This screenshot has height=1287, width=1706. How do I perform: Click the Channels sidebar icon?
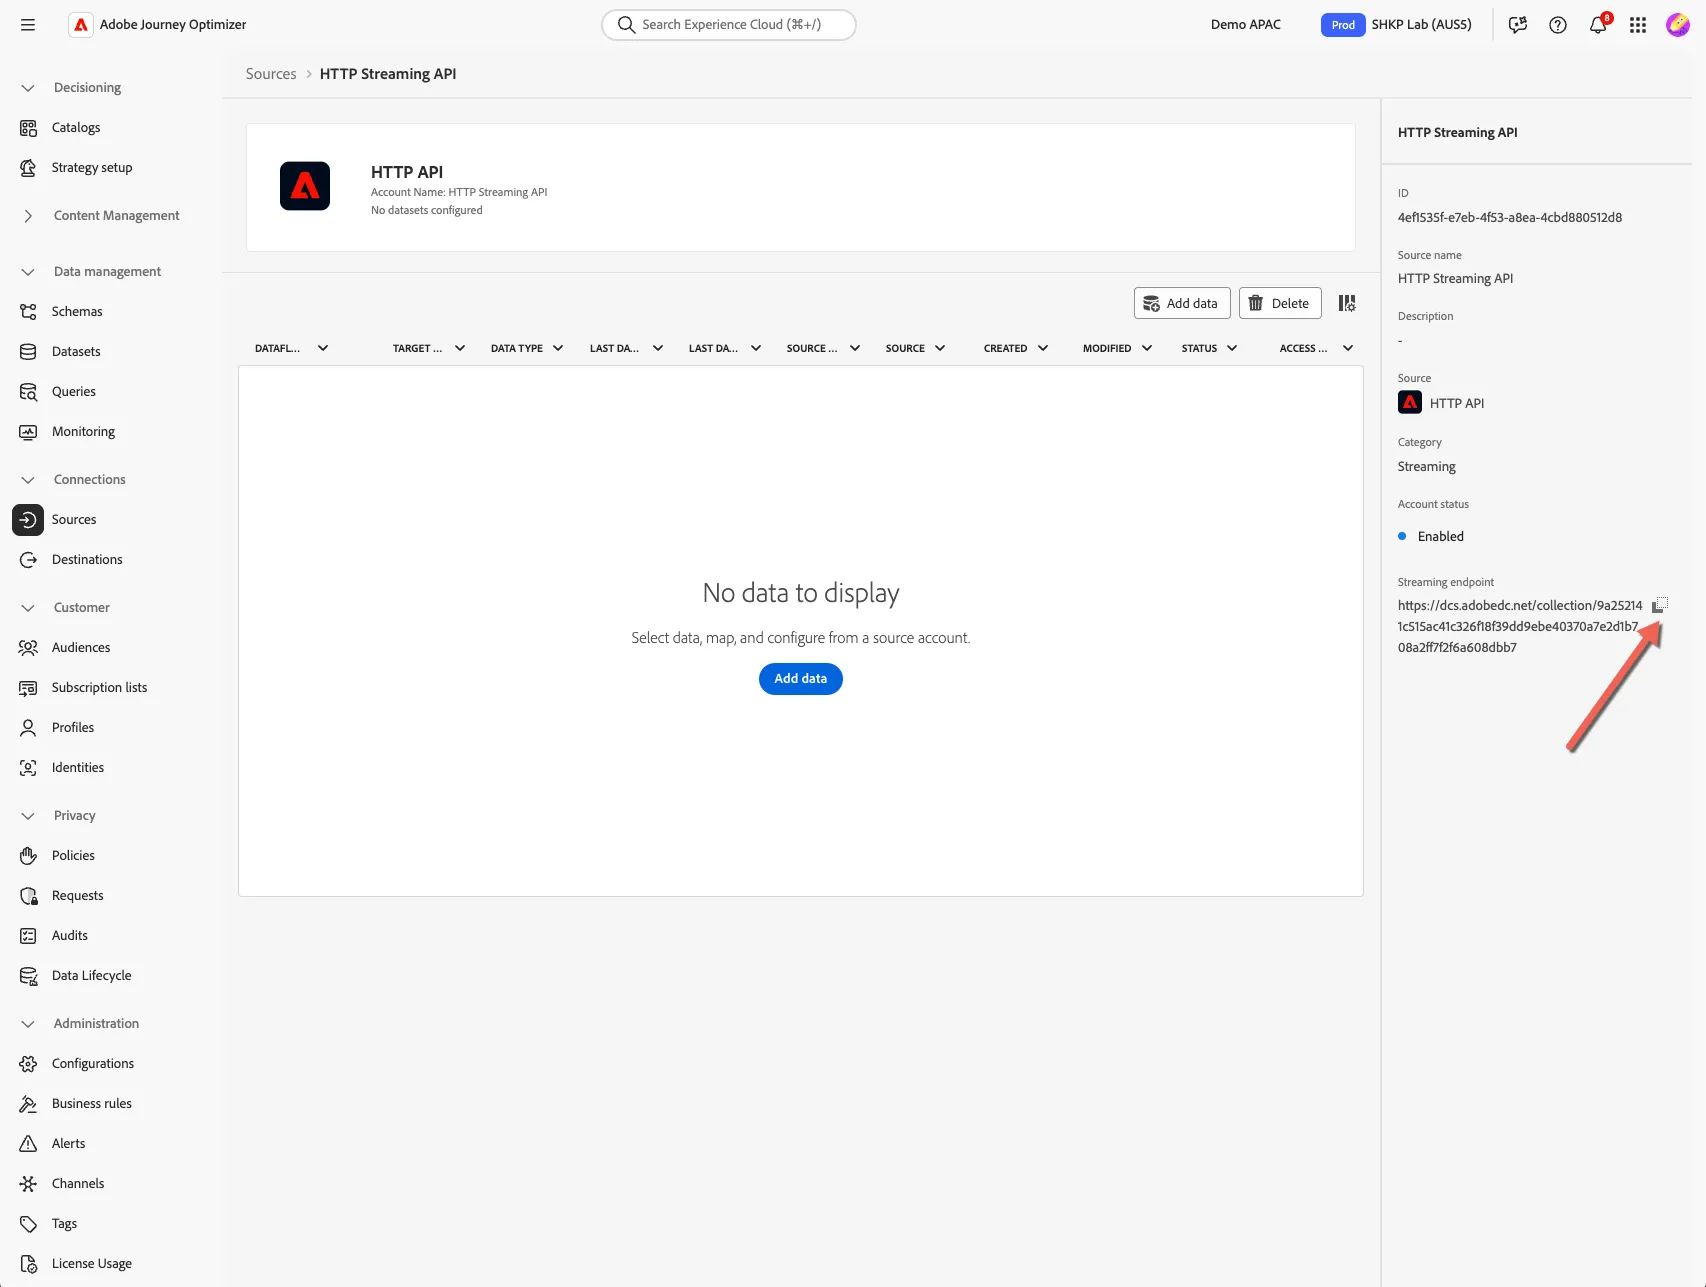coord(28,1184)
